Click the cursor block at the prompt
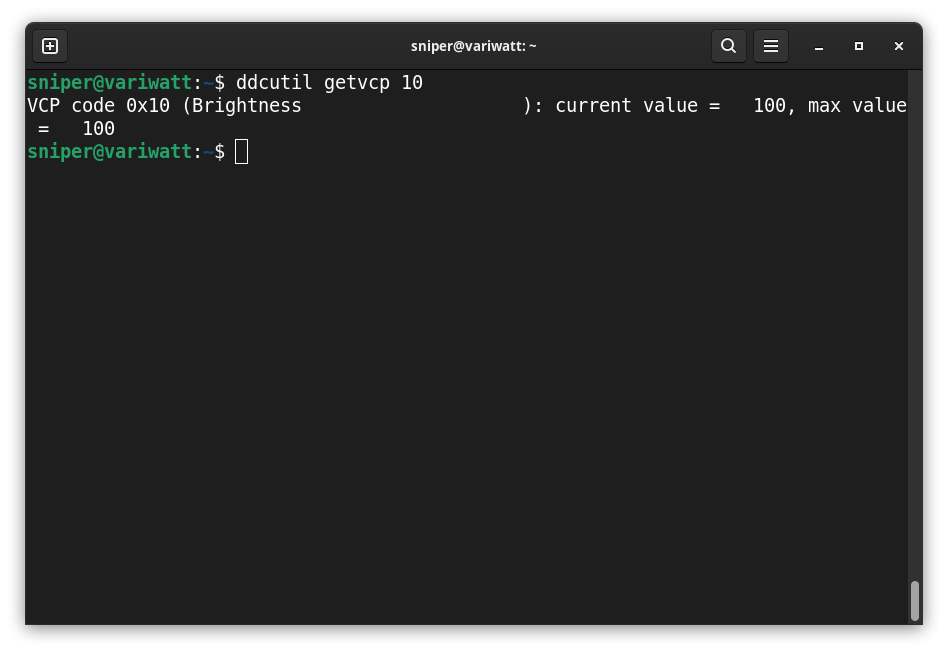This screenshot has width=948, height=653. tap(241, 152)
